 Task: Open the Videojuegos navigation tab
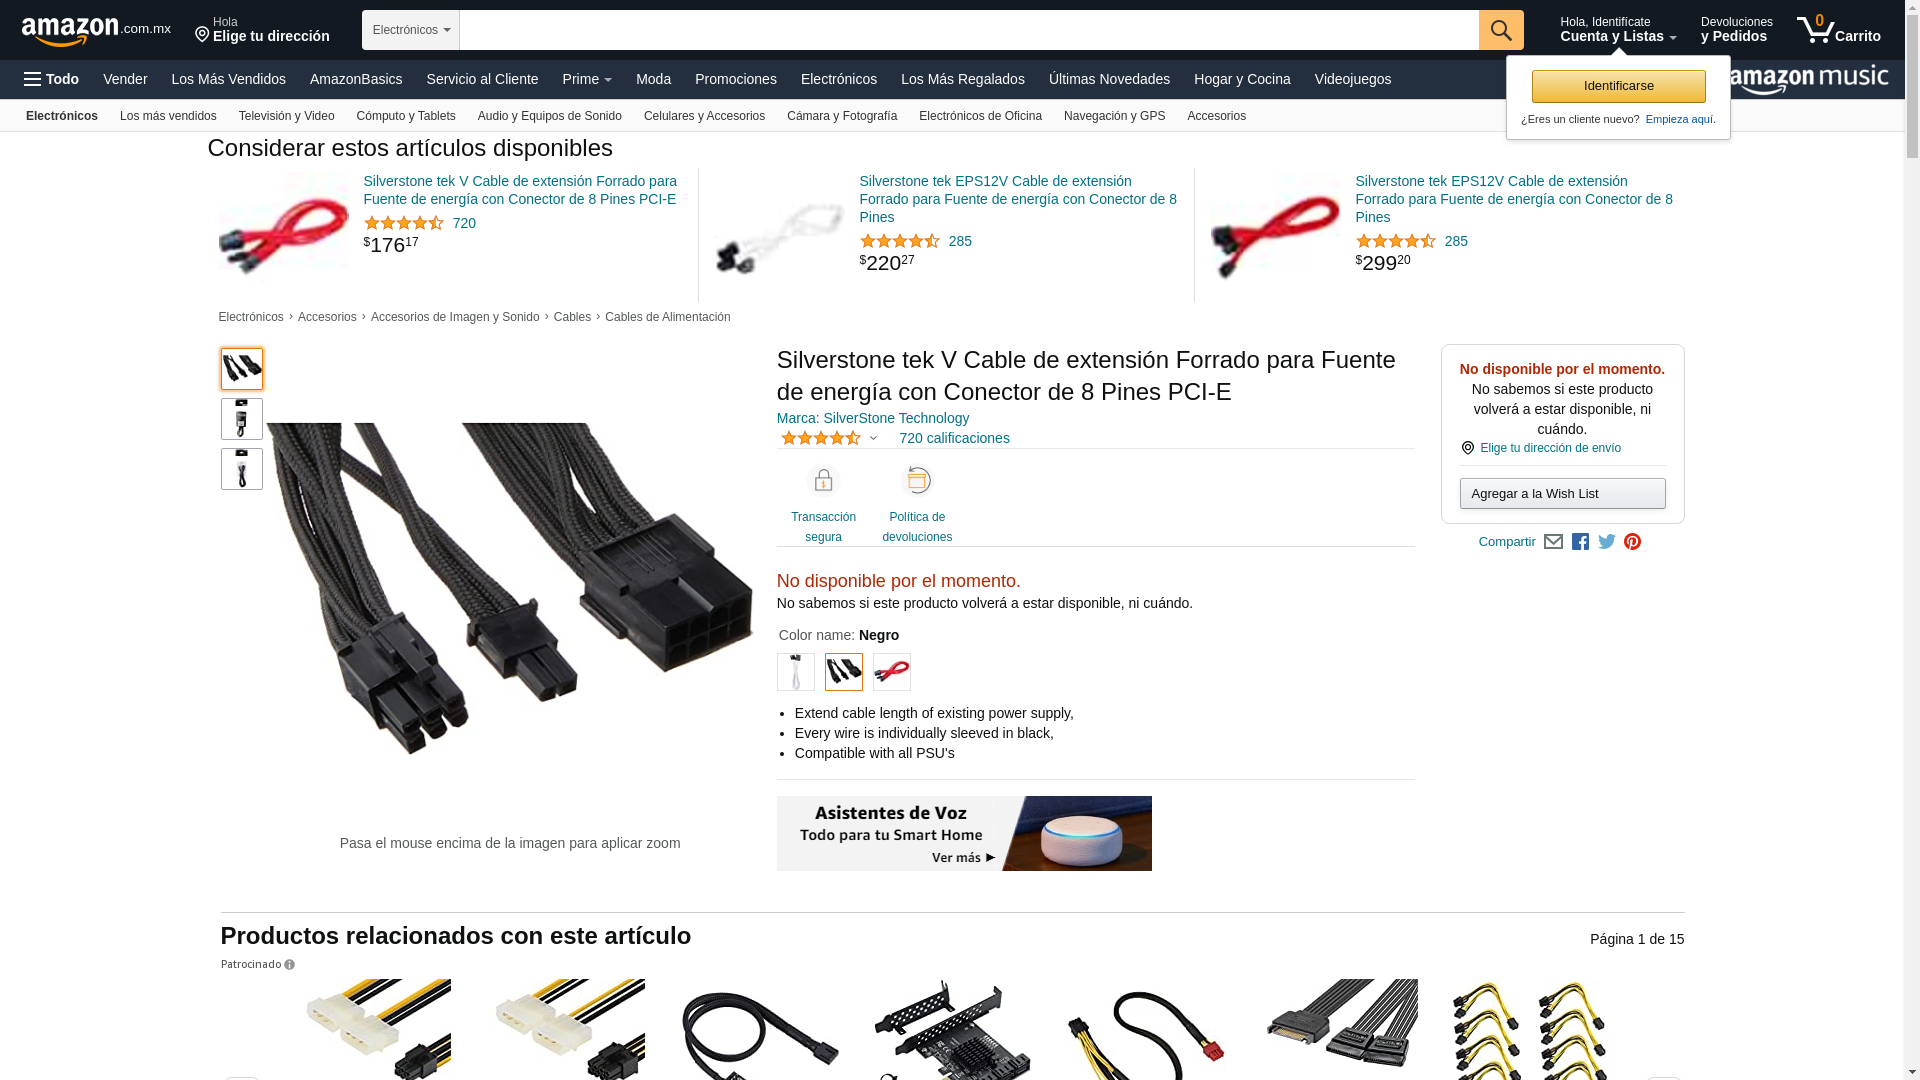[1352, 79]
